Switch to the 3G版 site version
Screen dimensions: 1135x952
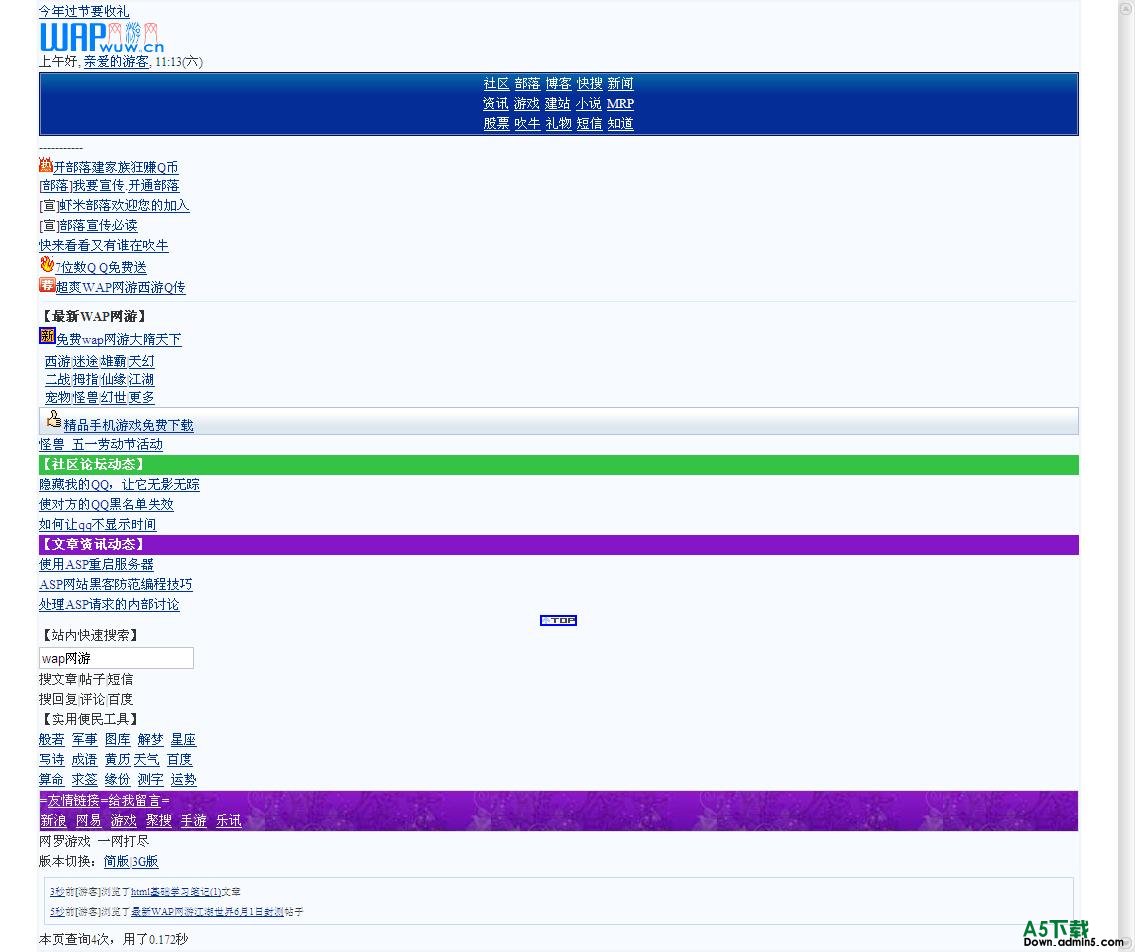pyautogui.click(x=145, y=862)
